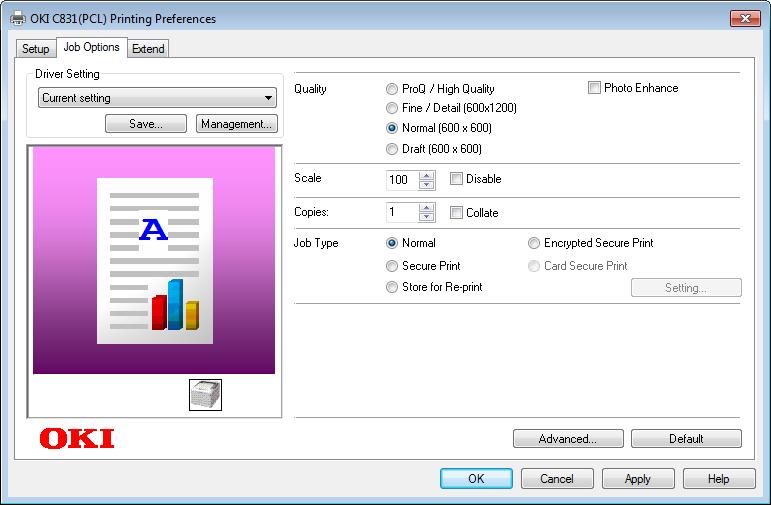Click the red OKI logo

click(77, 438)
